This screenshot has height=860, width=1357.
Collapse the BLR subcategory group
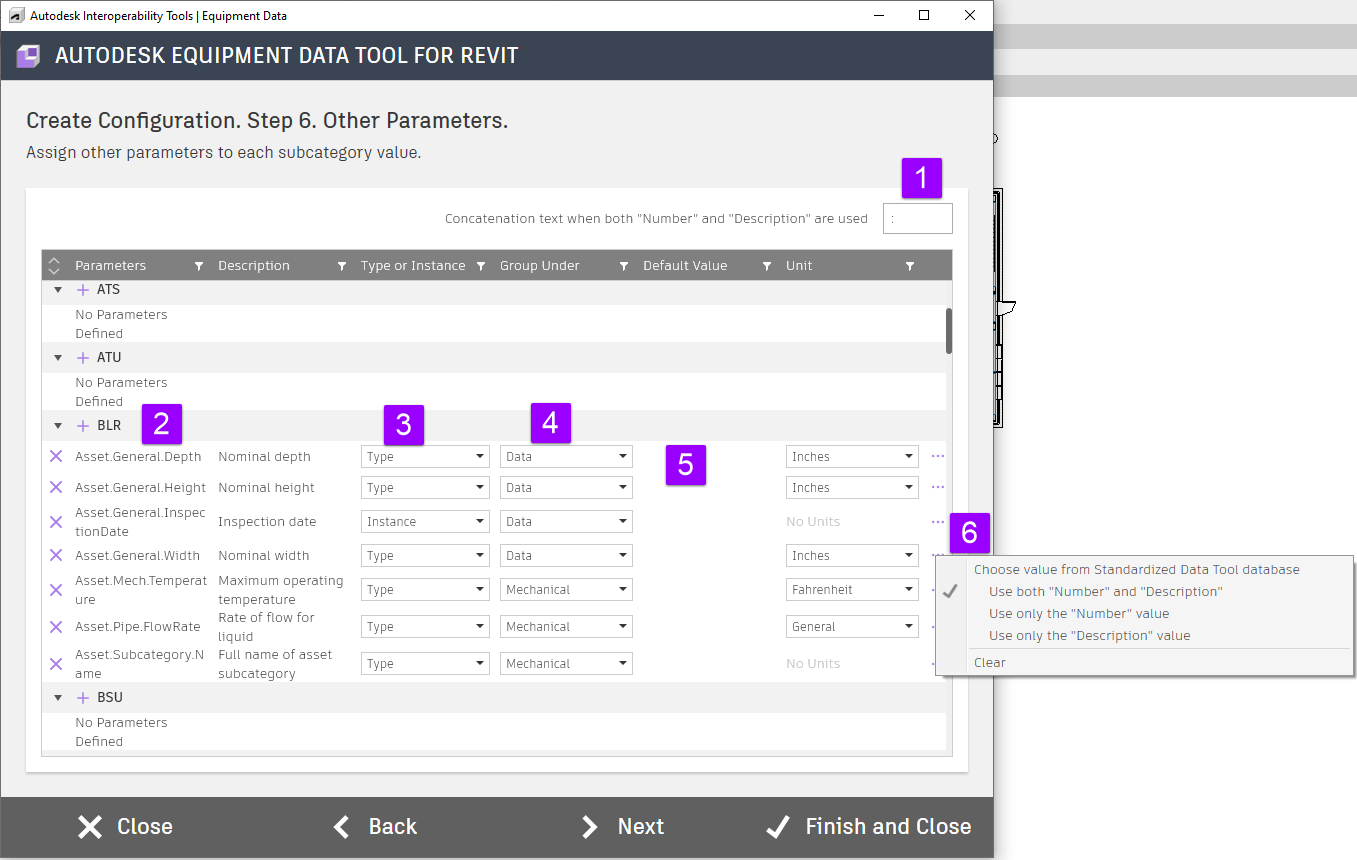tap(58, 426)
